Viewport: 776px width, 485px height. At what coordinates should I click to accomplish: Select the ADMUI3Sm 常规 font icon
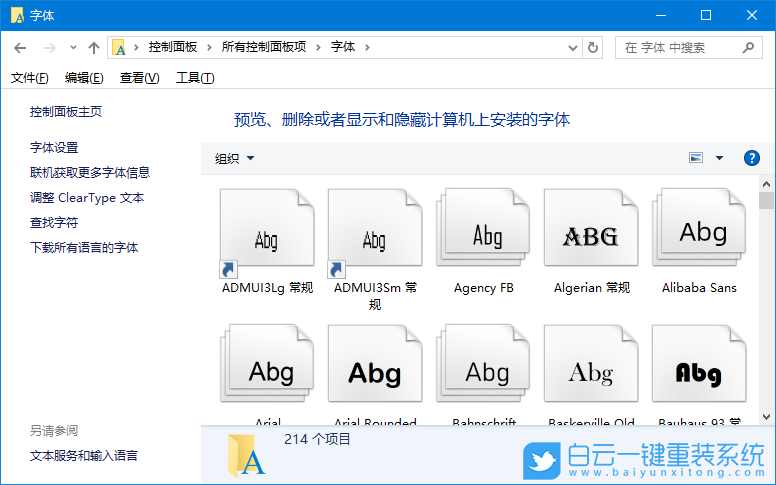pyautogui.click(x=375, y=233)
